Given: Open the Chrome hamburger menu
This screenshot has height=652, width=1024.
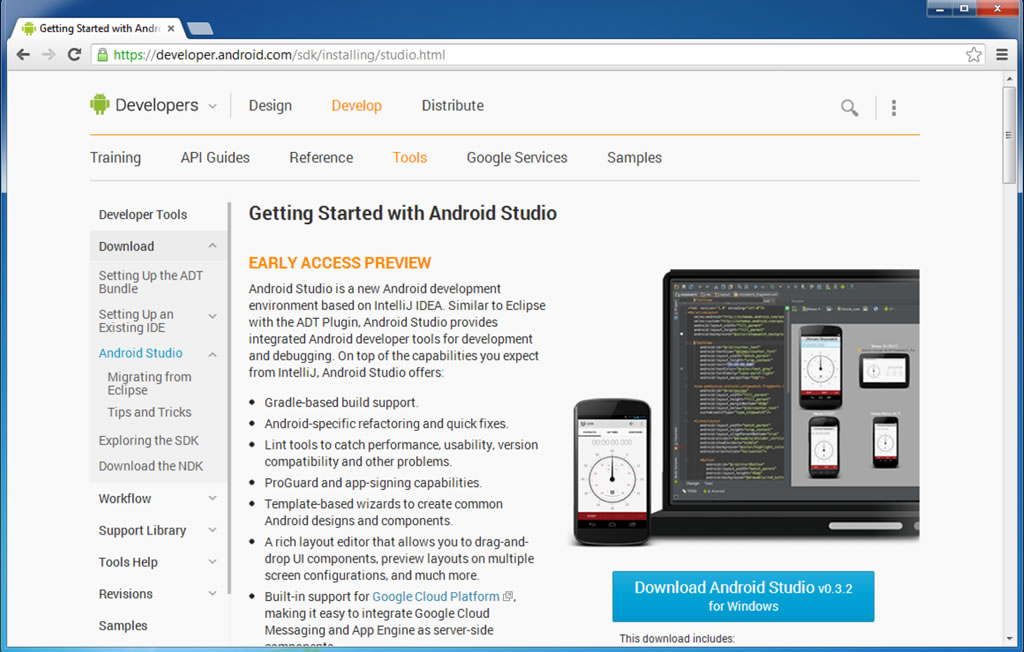Looking at the screenshot, I should pyautogui.click(x=1002, y=55).
